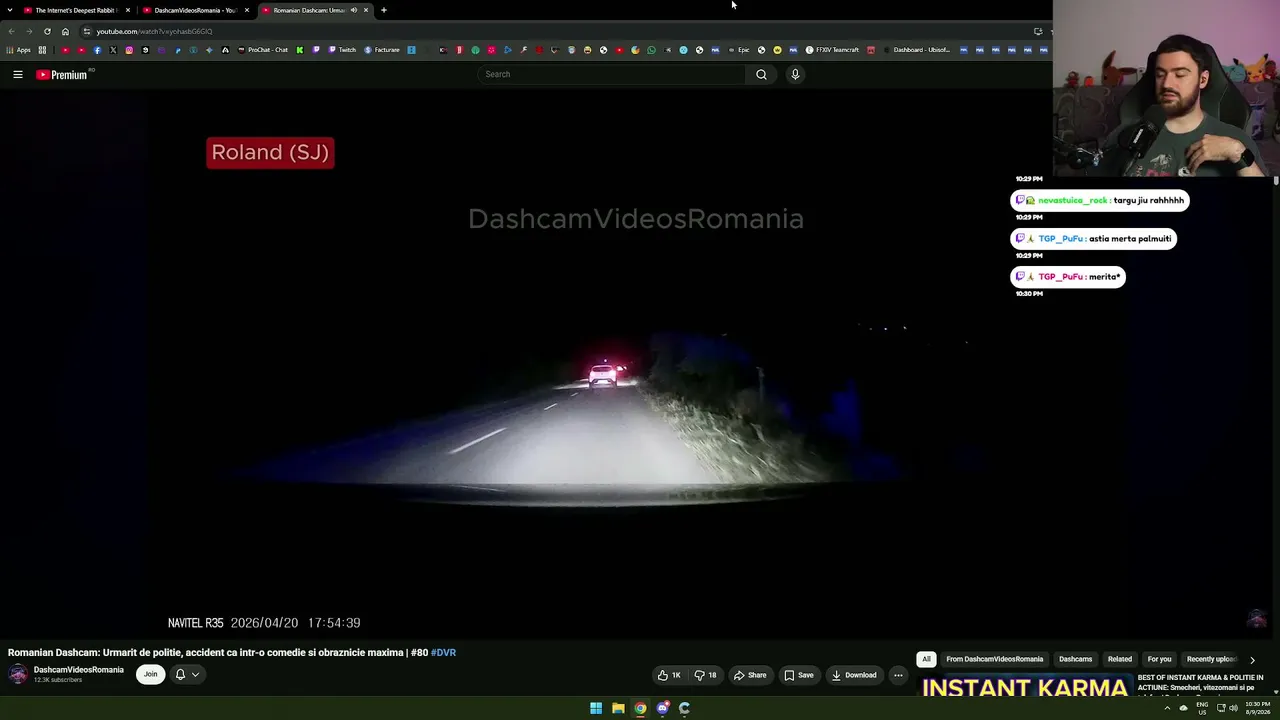Show hidden system tray icons
The image size is (1280, 720).
pos(1167,708)
